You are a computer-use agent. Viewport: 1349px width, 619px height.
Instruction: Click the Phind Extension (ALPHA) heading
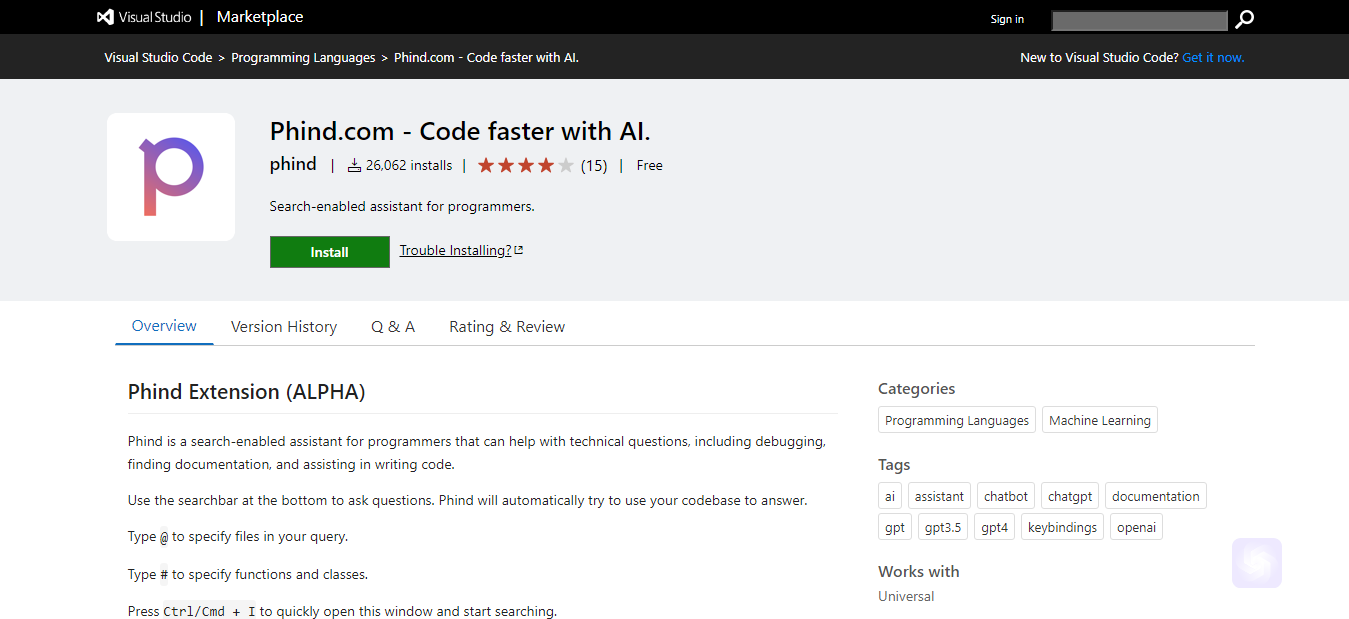[247, 392]
